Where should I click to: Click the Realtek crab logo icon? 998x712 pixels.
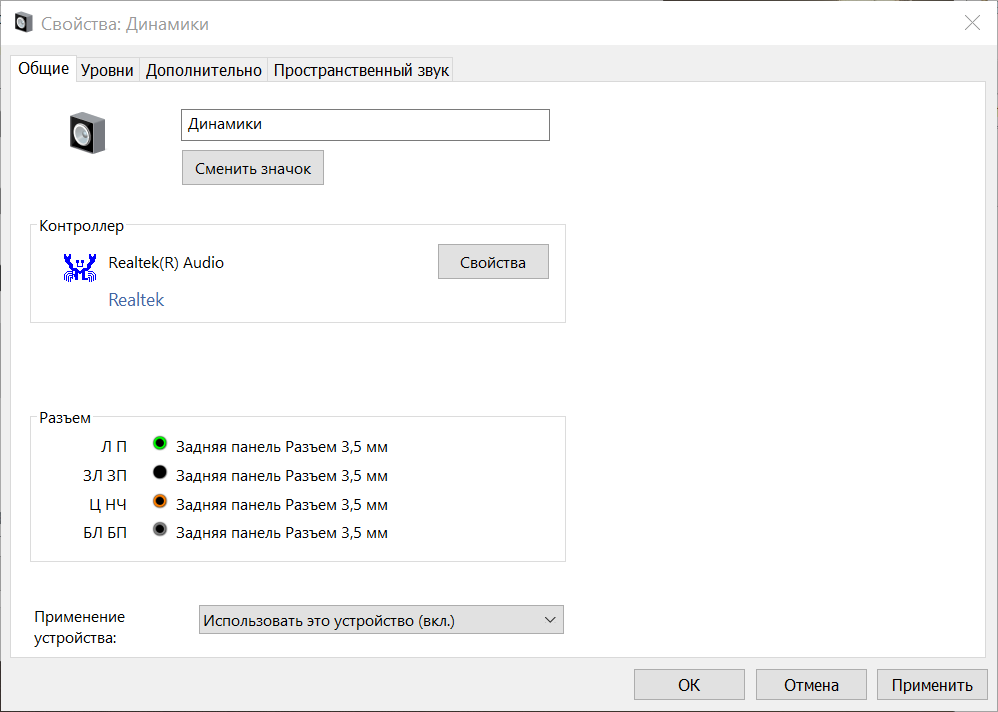pyautogui.click(x=79, y=267)
